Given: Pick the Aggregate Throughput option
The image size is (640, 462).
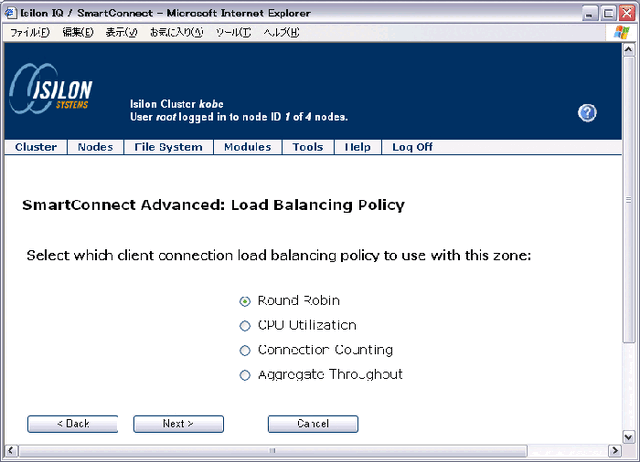Looking at the screenshot, I should tap(244, 375).
